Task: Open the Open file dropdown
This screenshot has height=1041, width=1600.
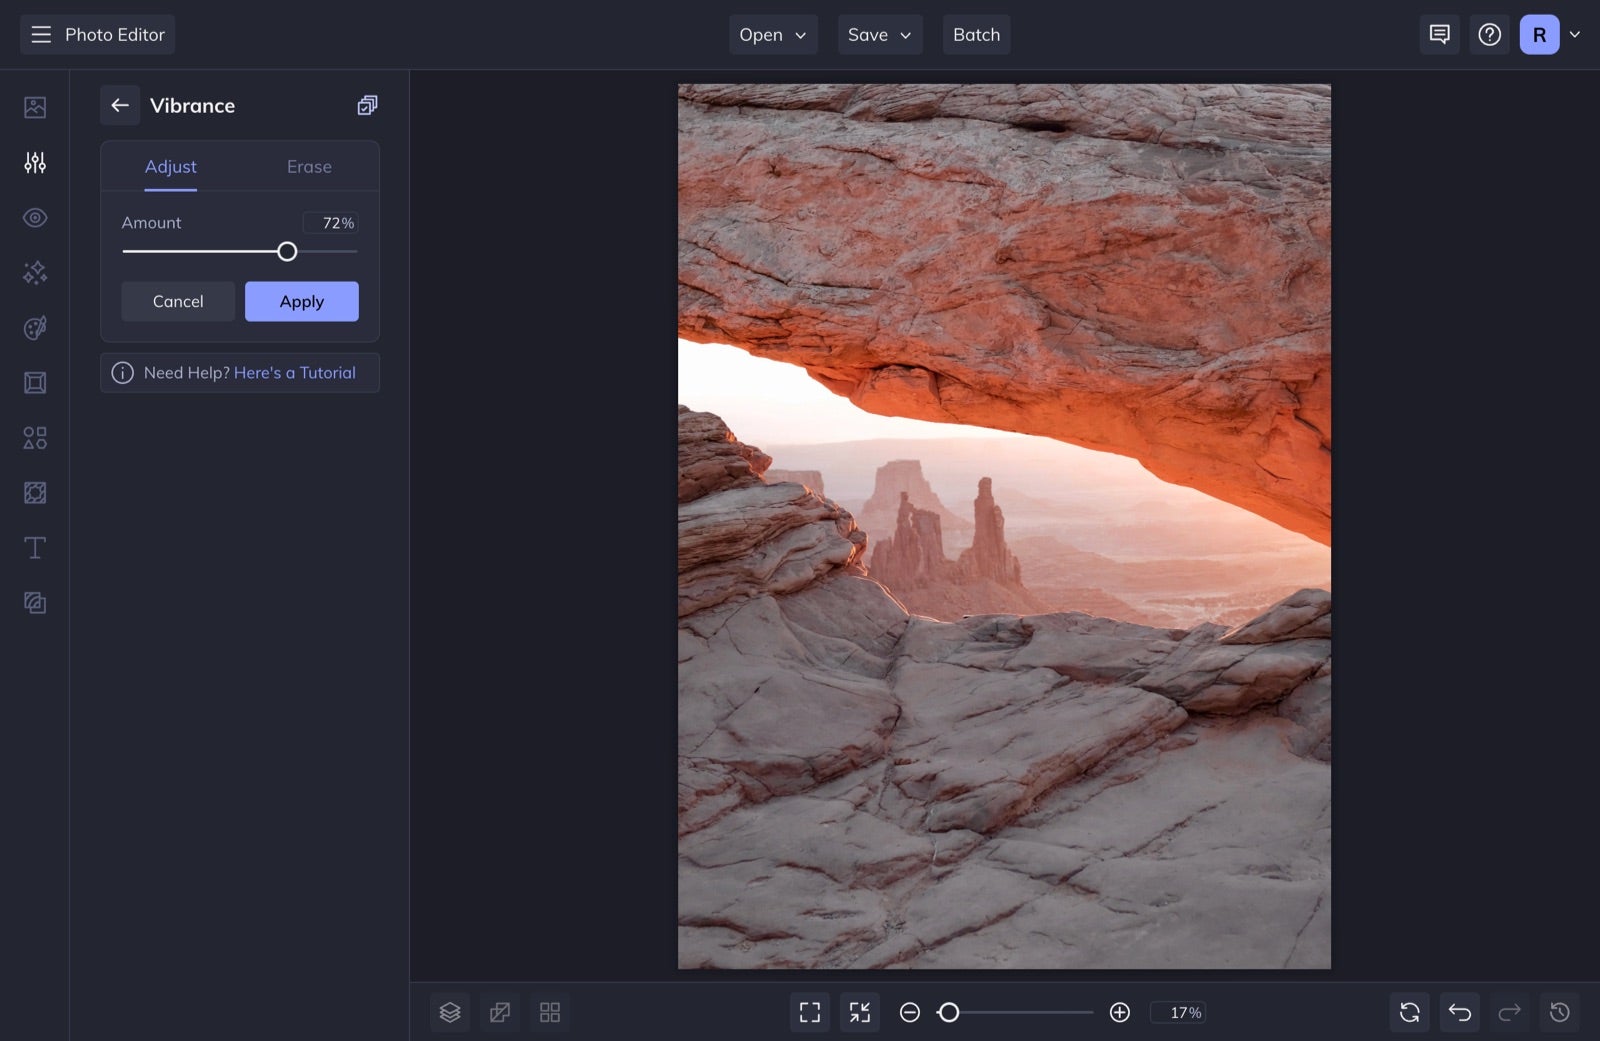Action: 772,34
